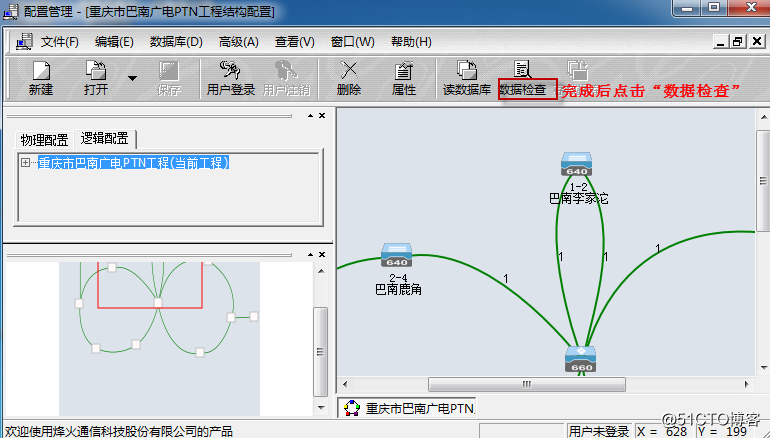Expand the 重庆市巴南广电PTN工程 tree node
The image size is (770, 438).
pyautogui.click(x=25, y=163)
